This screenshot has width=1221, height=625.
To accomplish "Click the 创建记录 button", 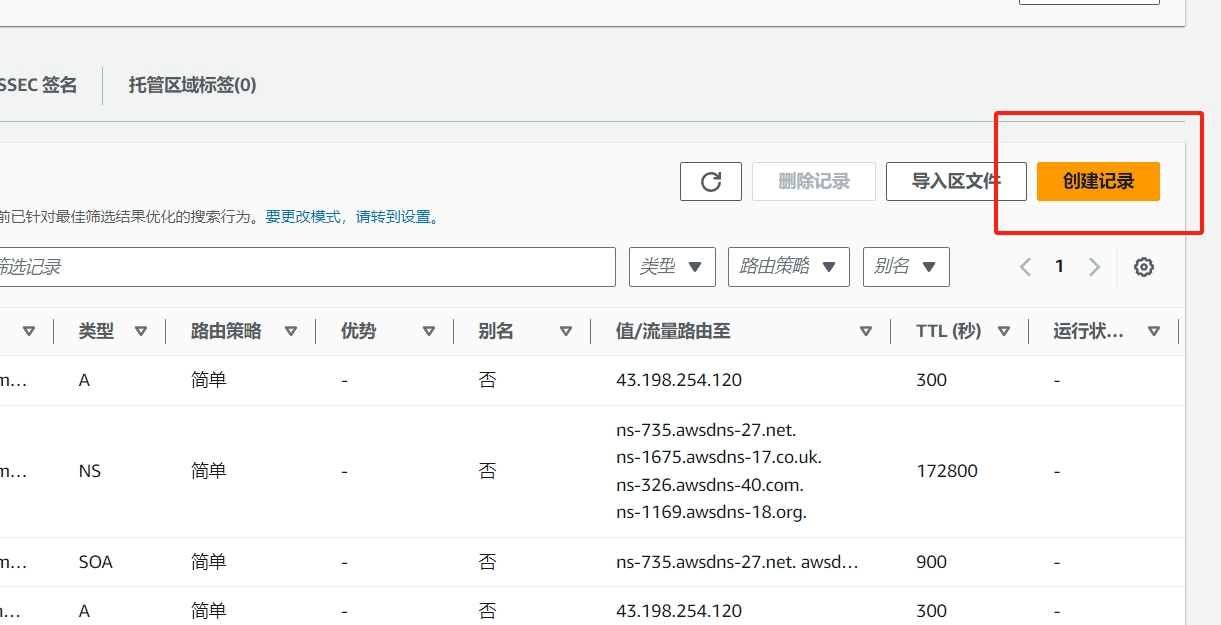I will pos(1098,181).
